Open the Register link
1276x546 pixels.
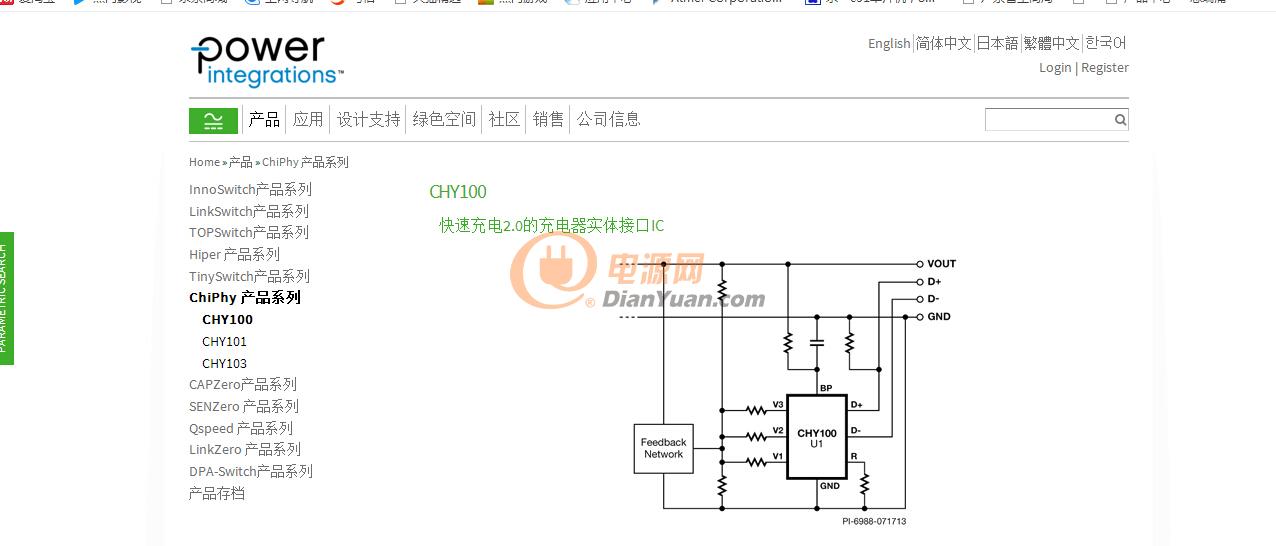click(1105, 68)
